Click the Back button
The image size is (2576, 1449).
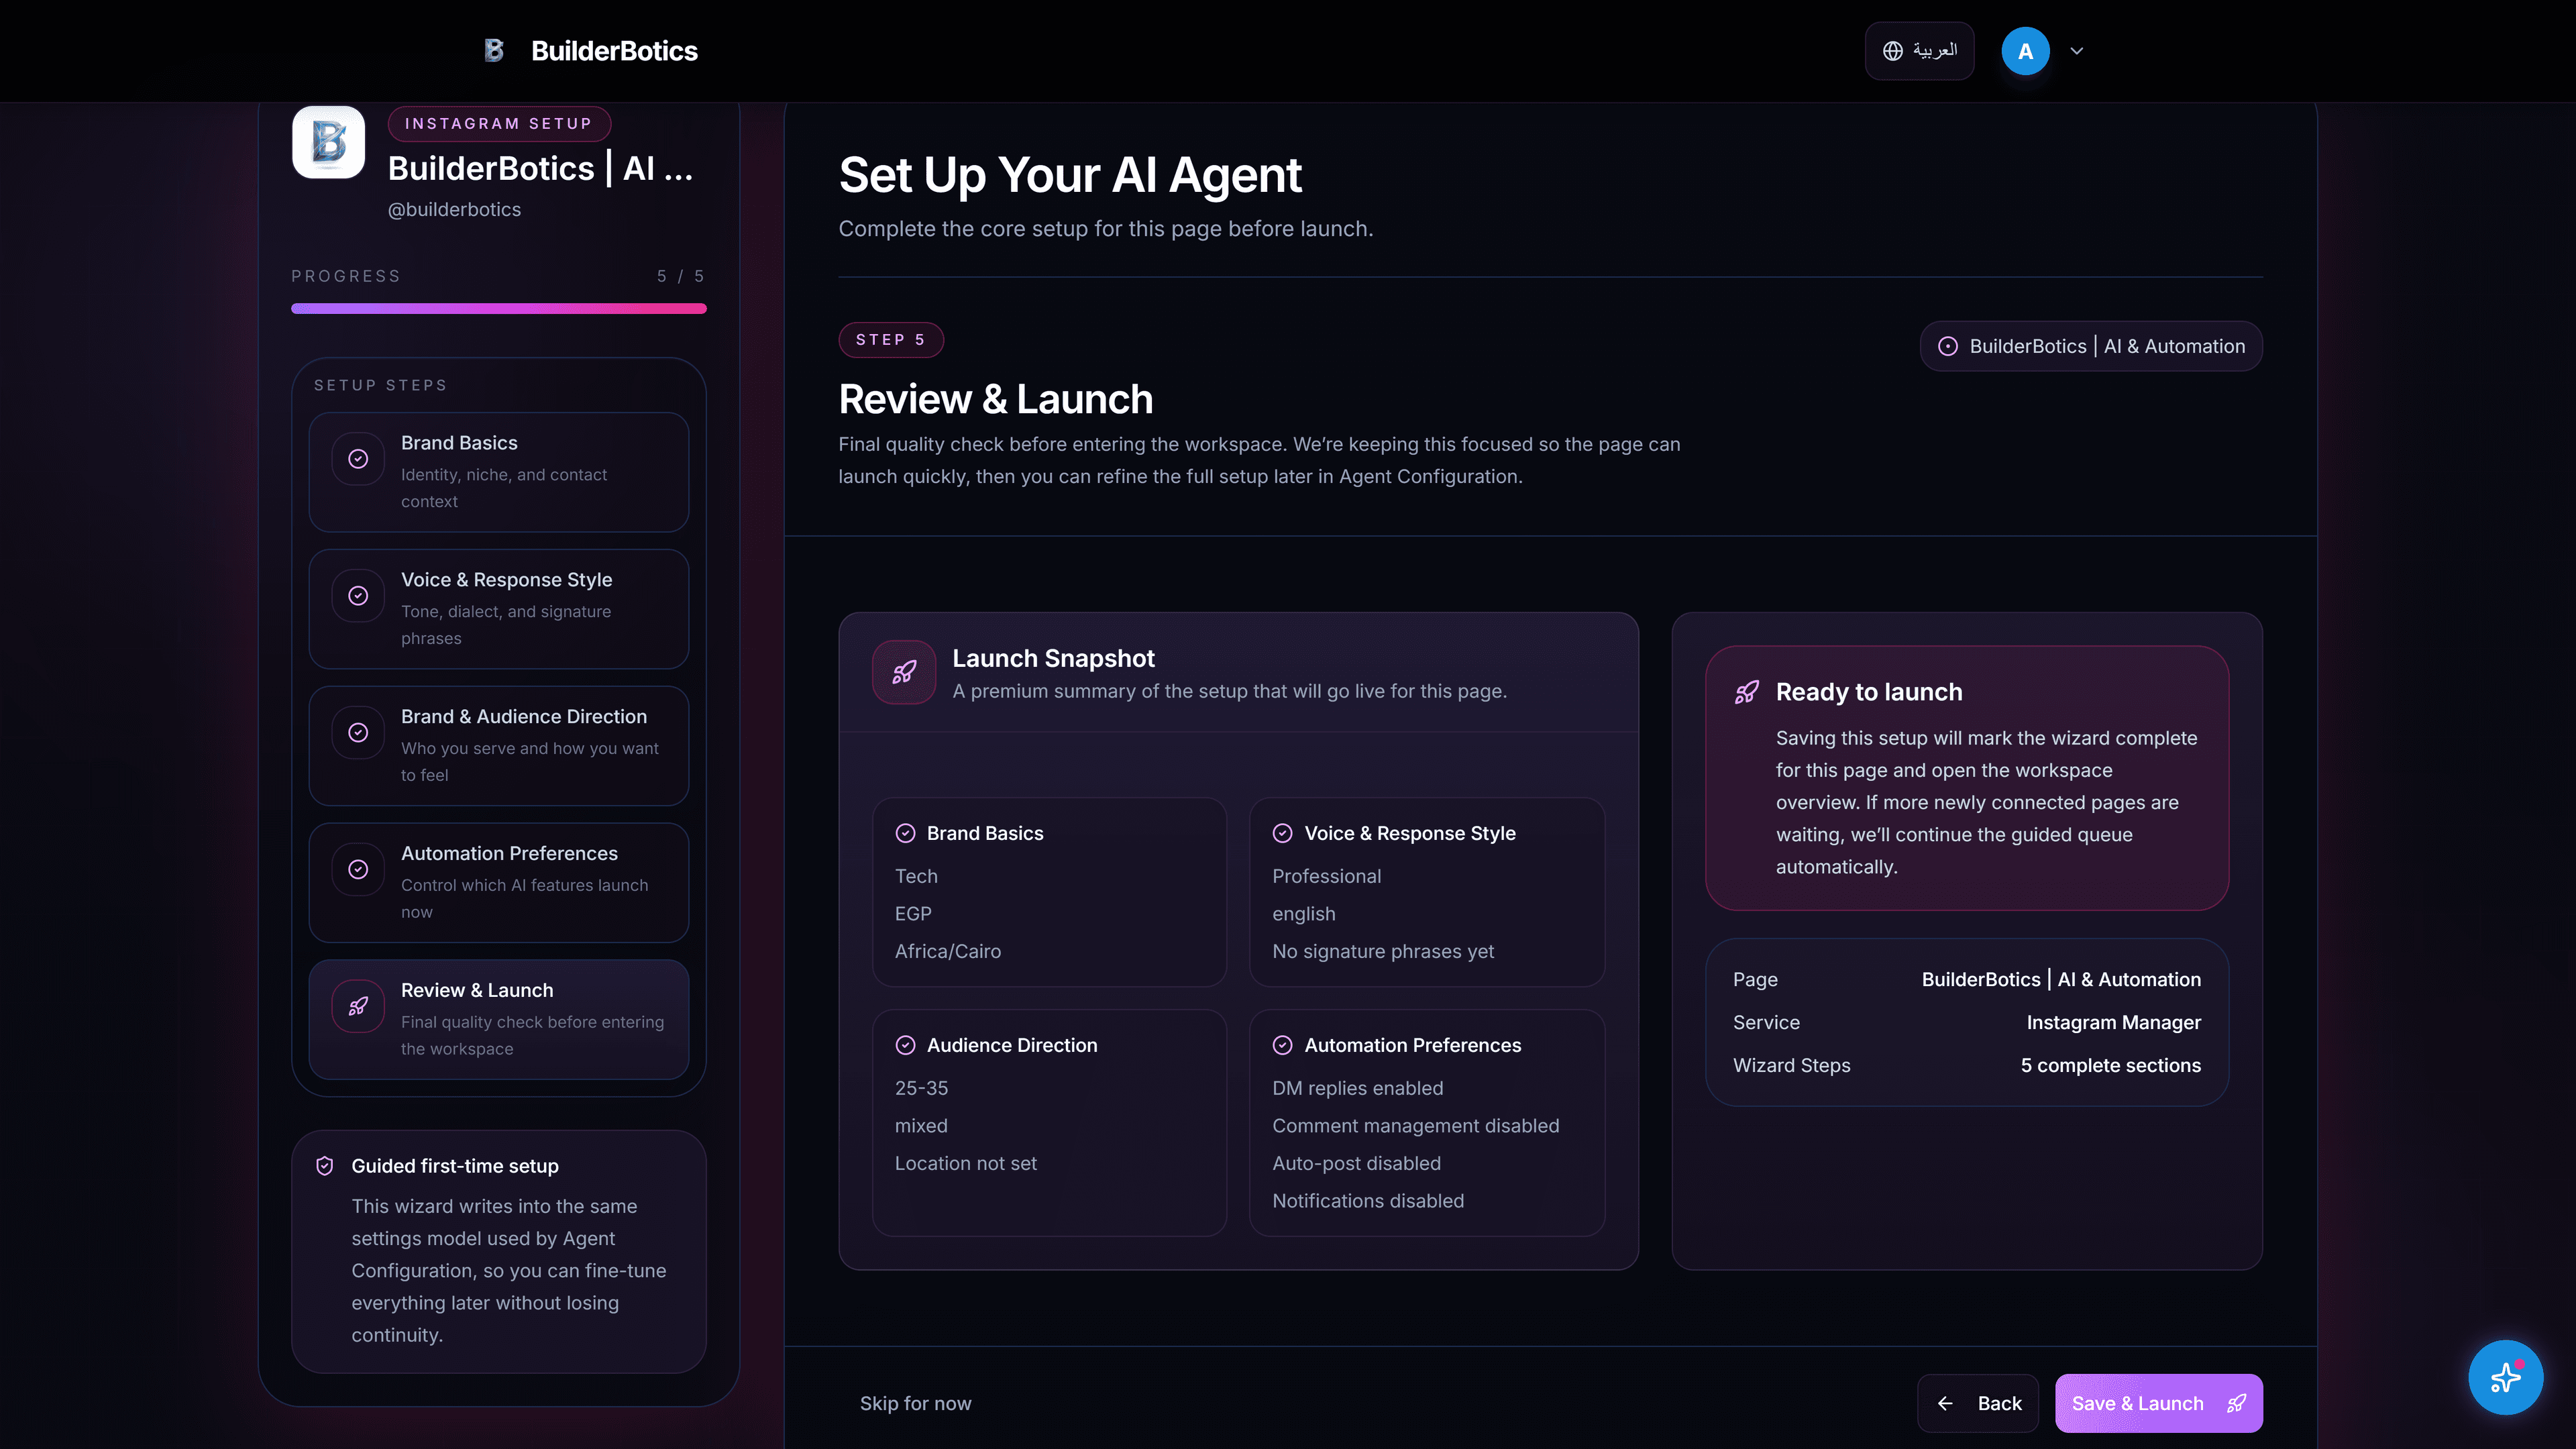point(1978,1403)
